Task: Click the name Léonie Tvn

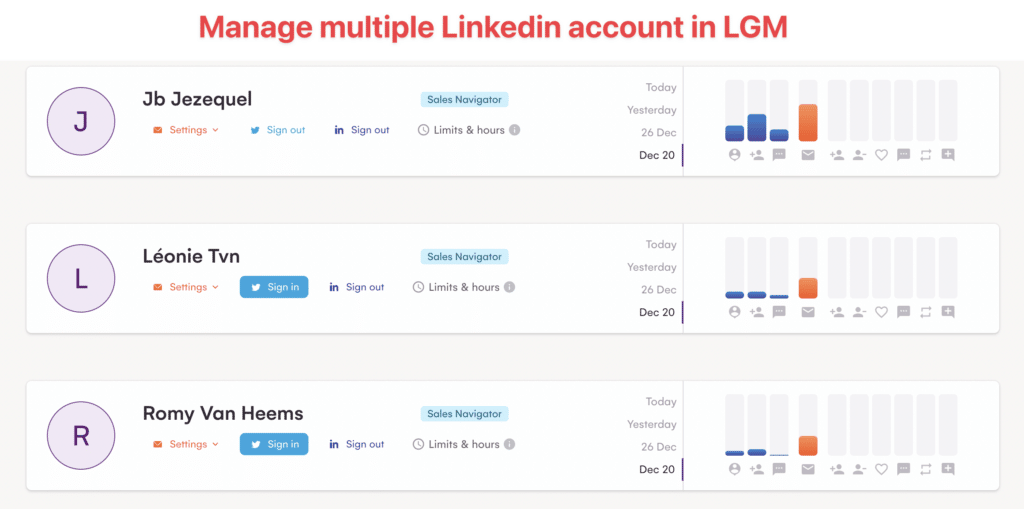Action: pyautogui.click(x=191, y=256)
